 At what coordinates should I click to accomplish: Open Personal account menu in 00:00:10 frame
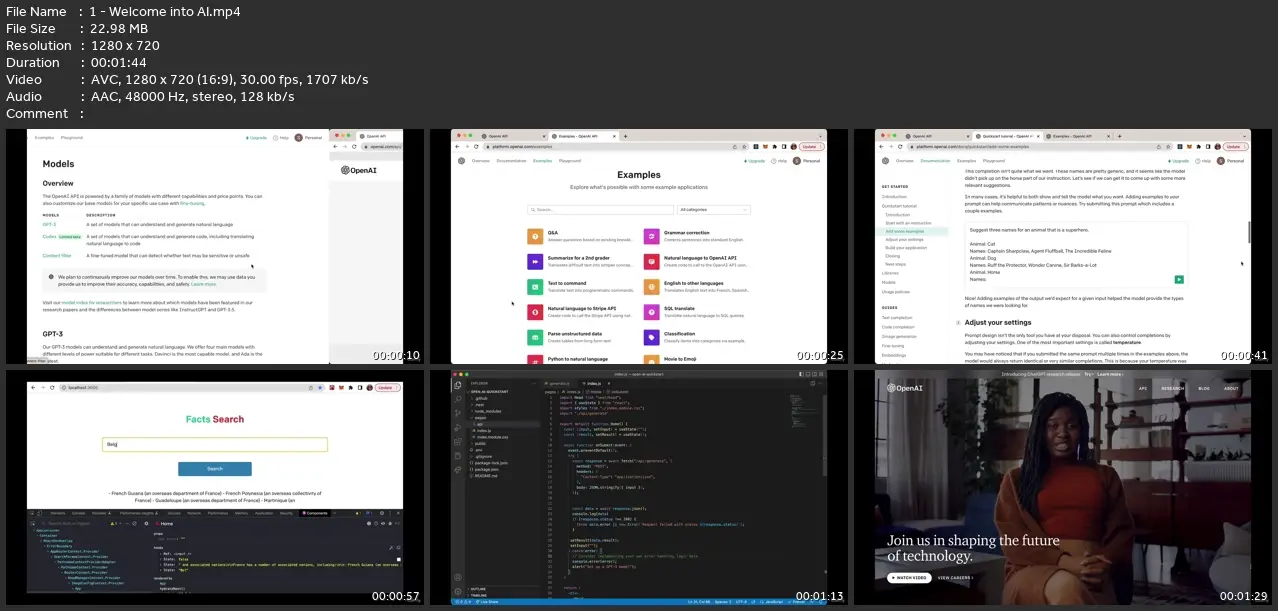click(309, 137)
